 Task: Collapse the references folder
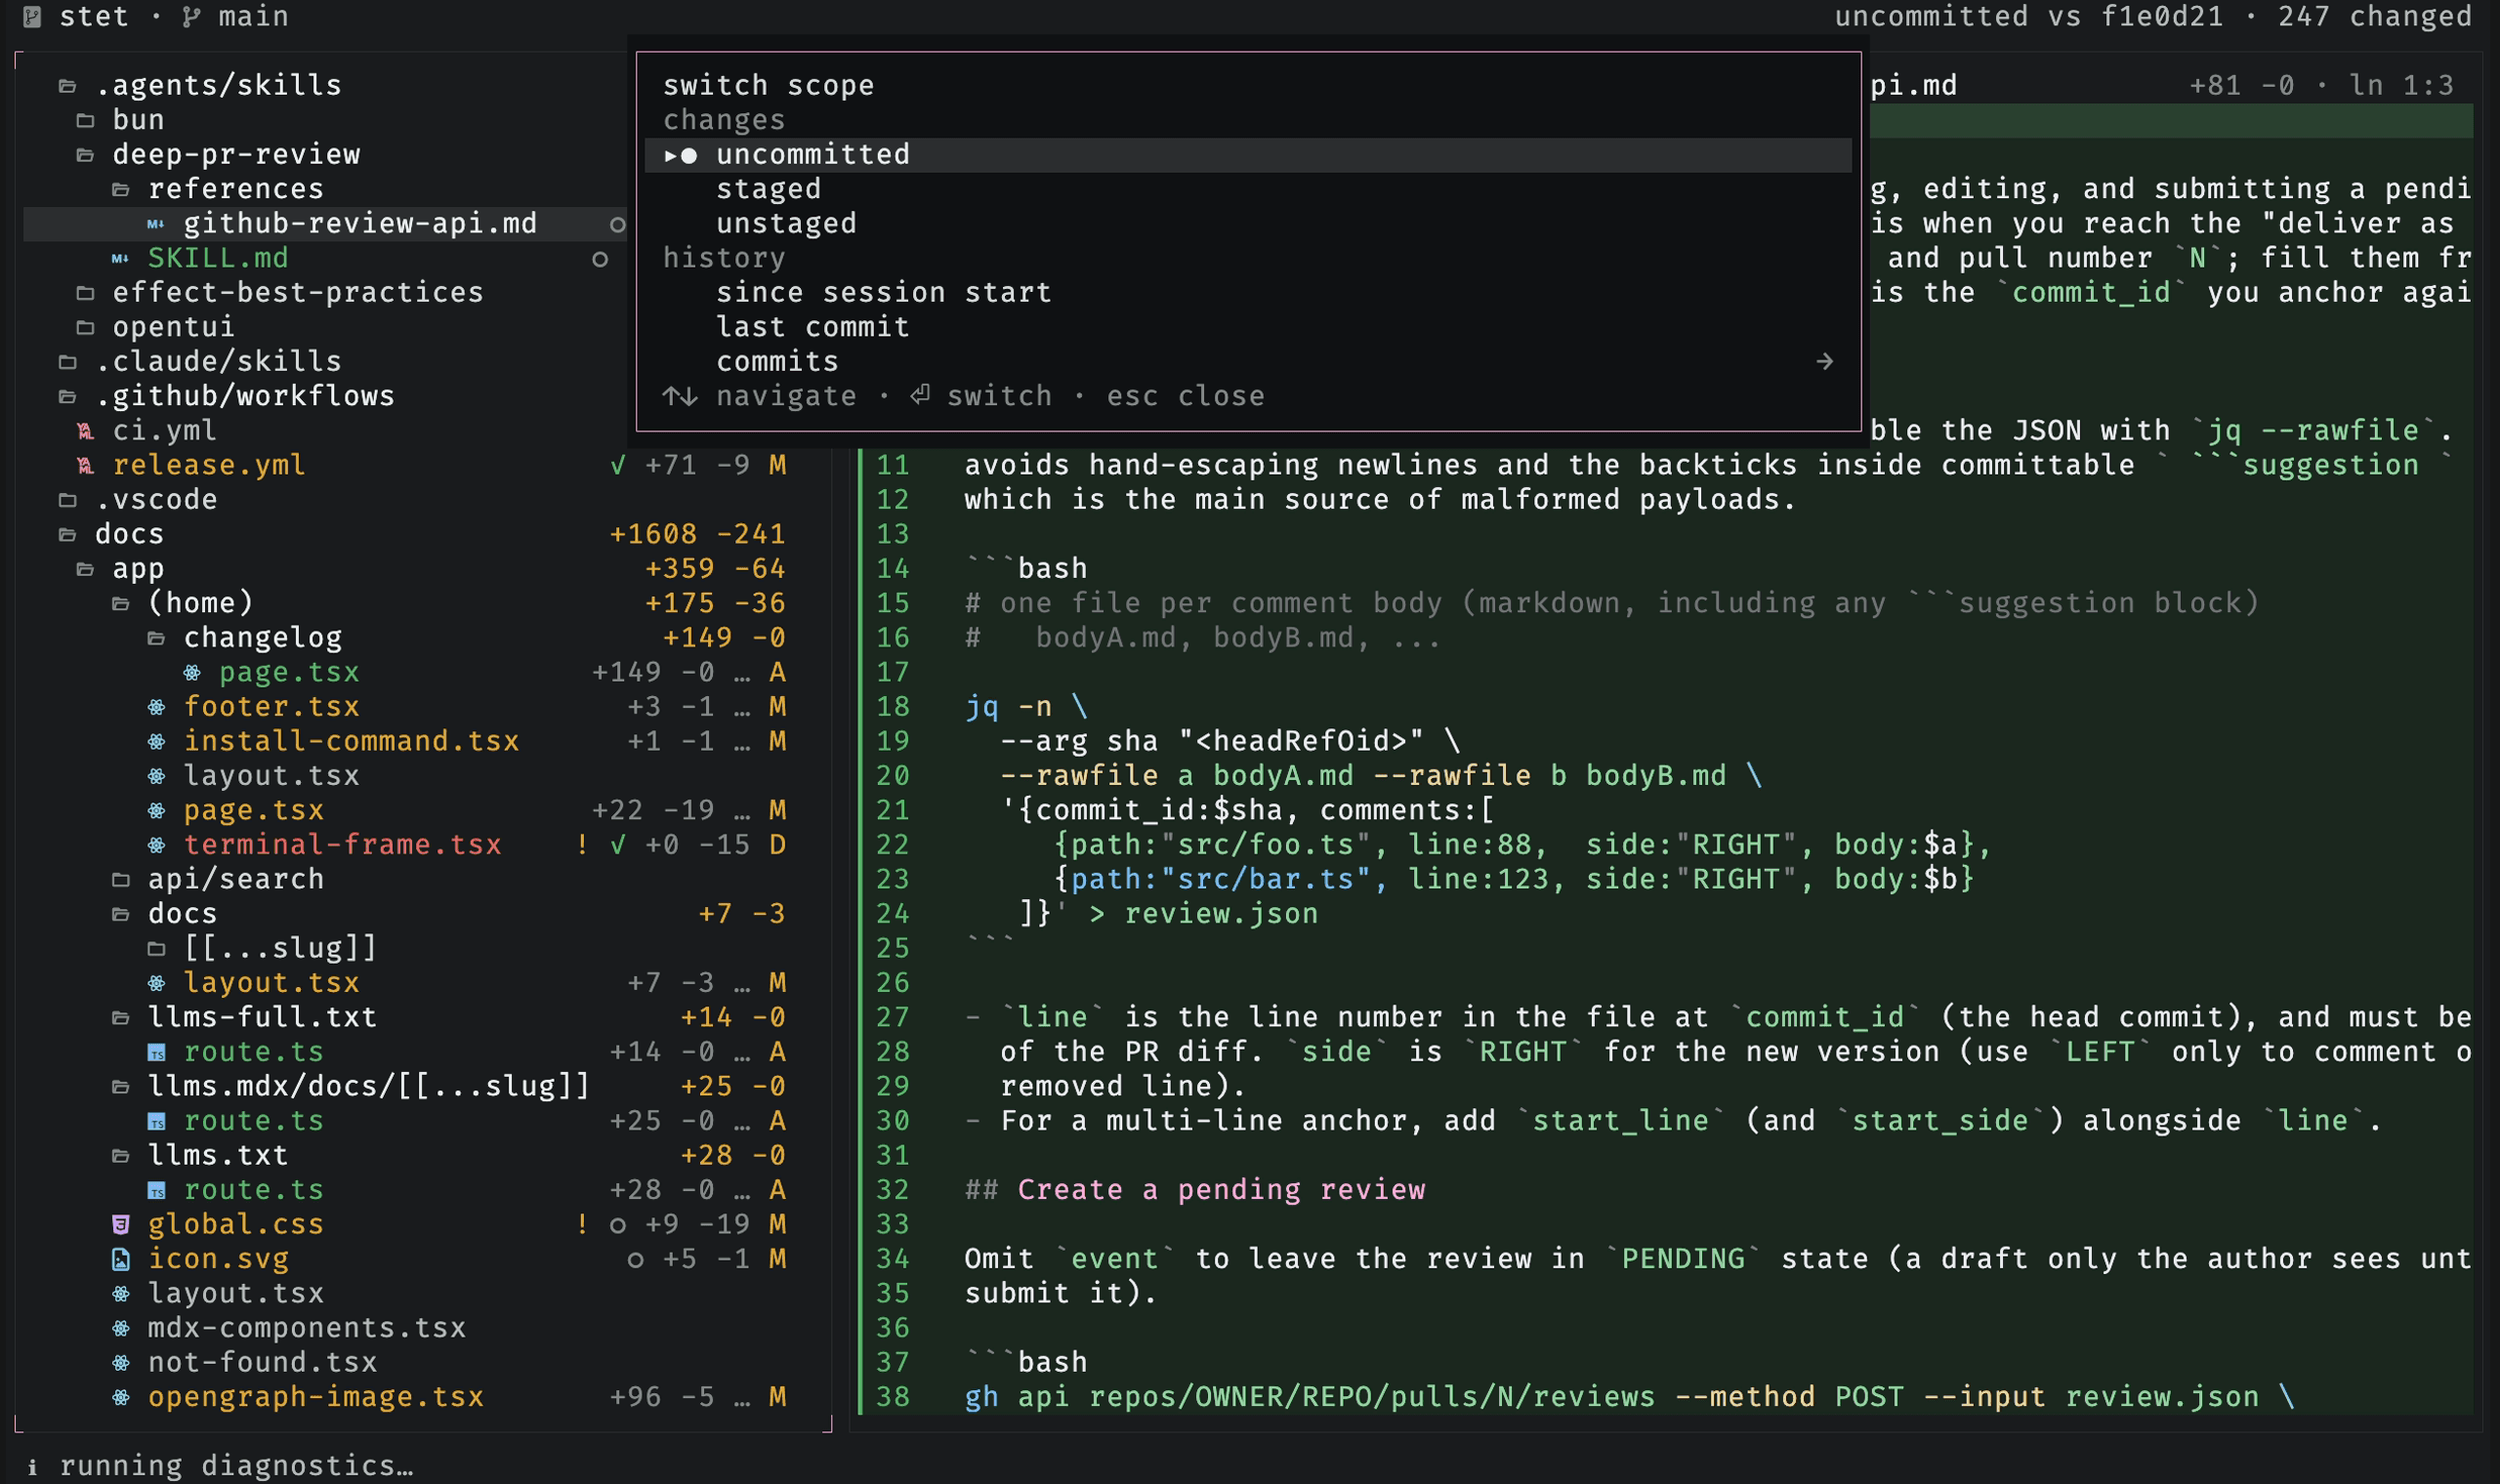(x=121, y=190)
